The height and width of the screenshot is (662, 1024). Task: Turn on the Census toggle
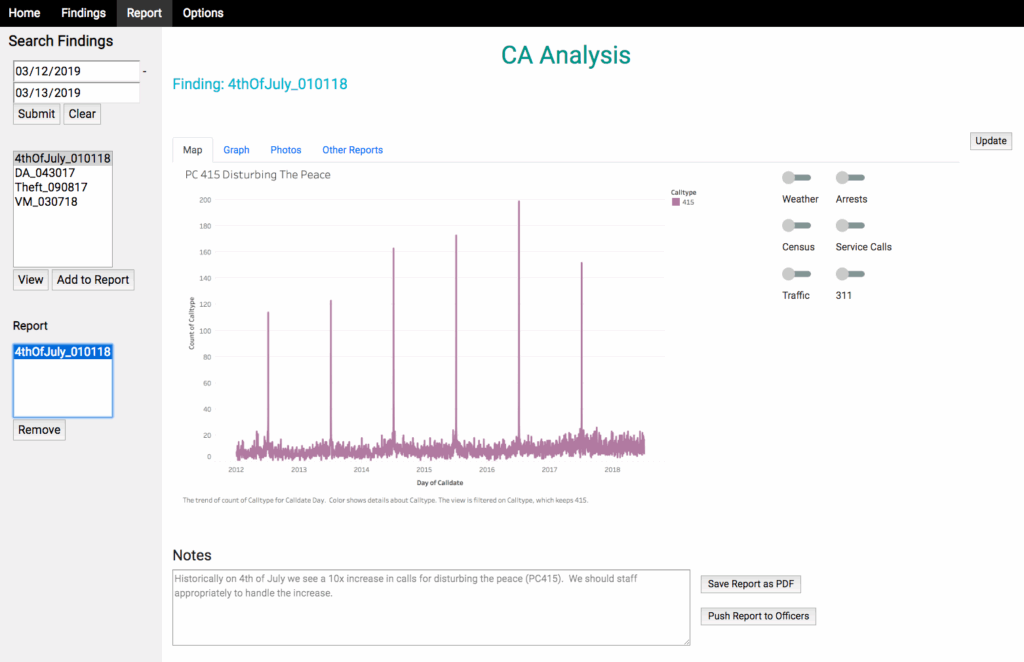[x=796, y=226]
